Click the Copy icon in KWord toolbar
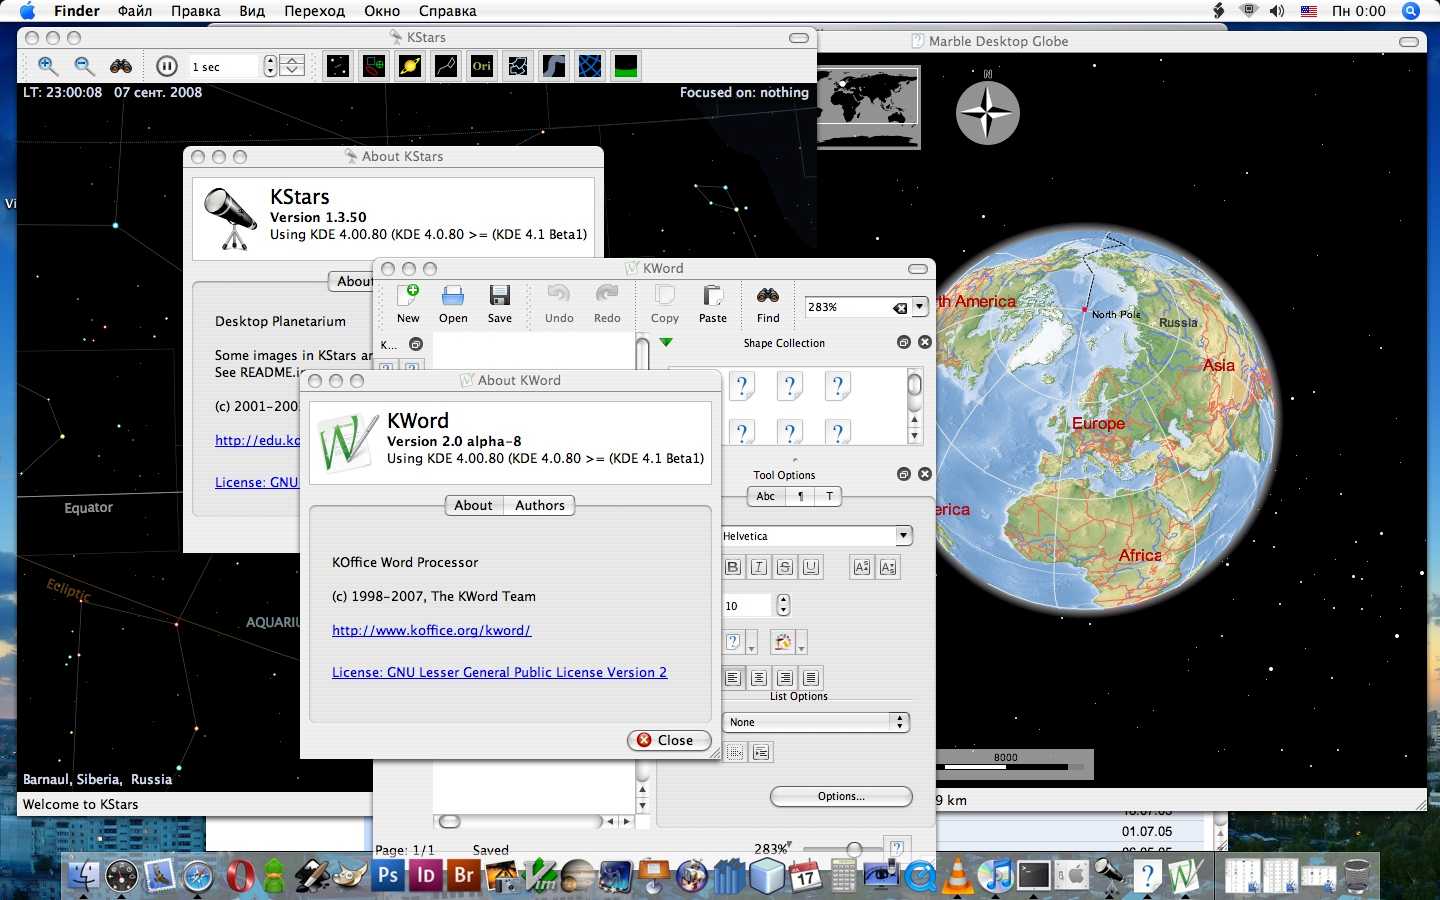The width and height of the screenshot is (1440, 900). [x=665, y=304]
